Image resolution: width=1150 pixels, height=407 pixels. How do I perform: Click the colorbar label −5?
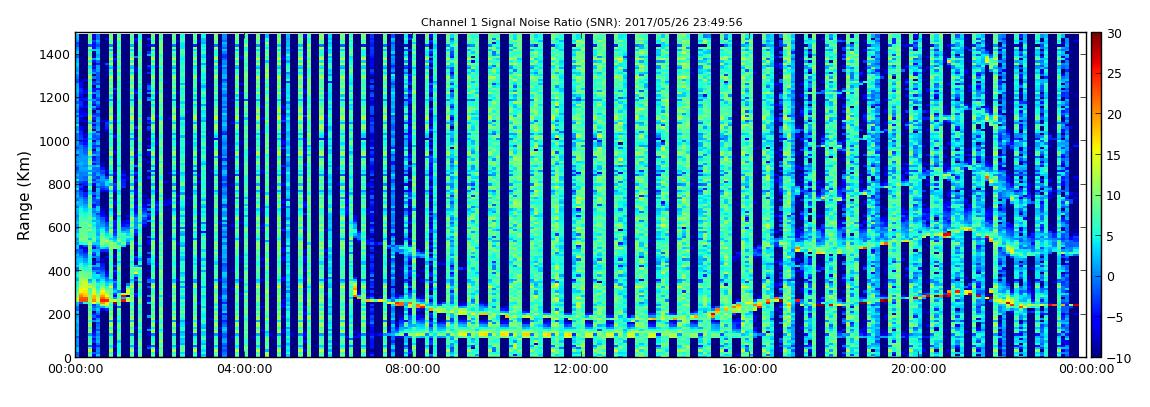(x=1115, y=318)
